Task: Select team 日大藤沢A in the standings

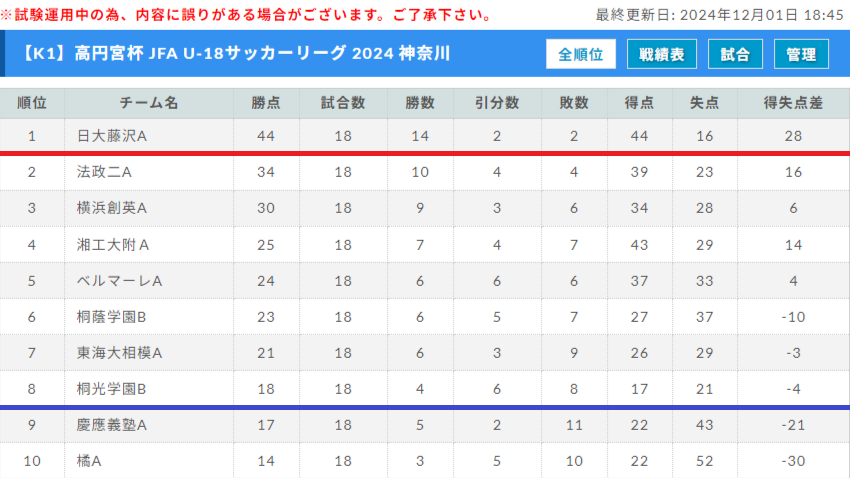Action: (112, 136)
